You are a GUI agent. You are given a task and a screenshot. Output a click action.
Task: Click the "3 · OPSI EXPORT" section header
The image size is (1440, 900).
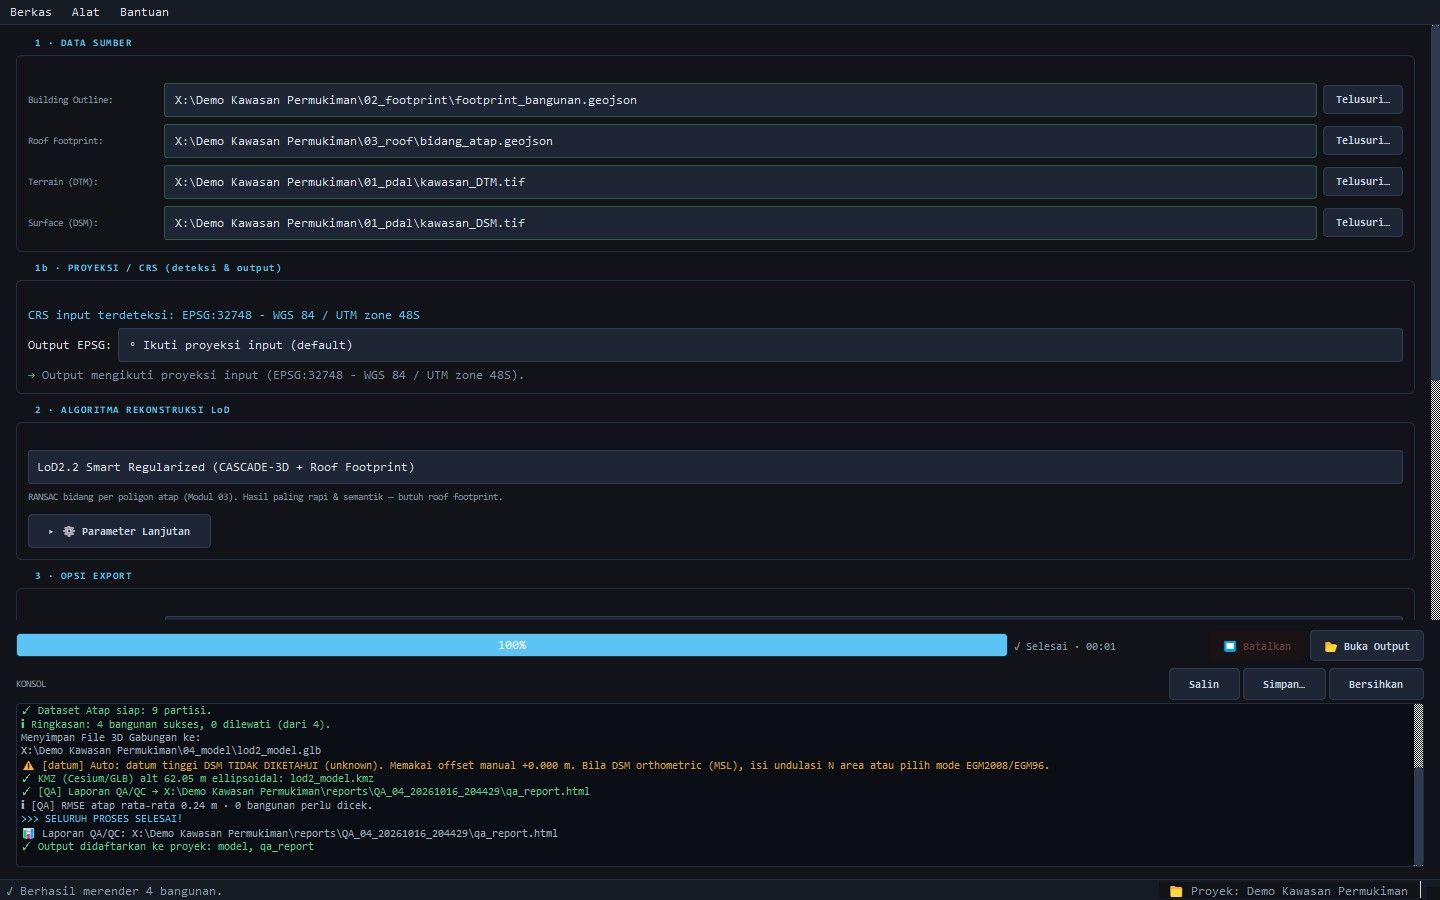click(x=83, y=576)
